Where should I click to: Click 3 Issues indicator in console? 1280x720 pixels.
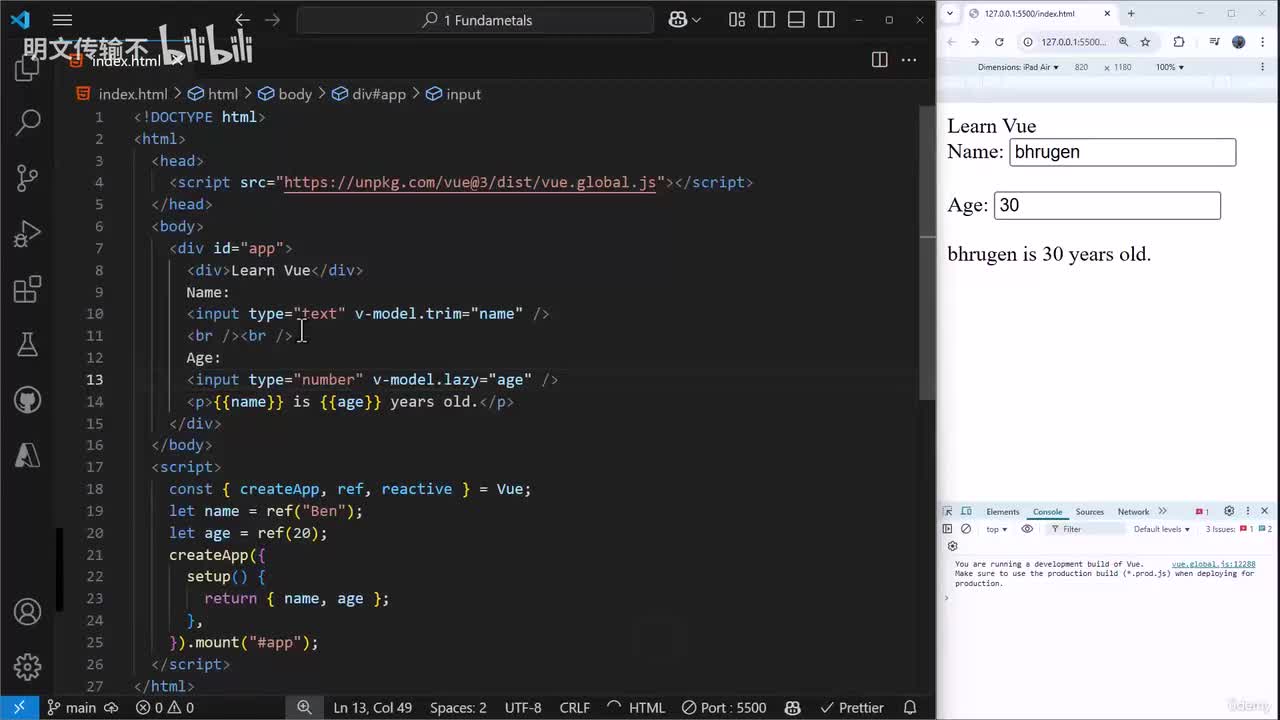pyautogui.click(x=1238, y=529)
